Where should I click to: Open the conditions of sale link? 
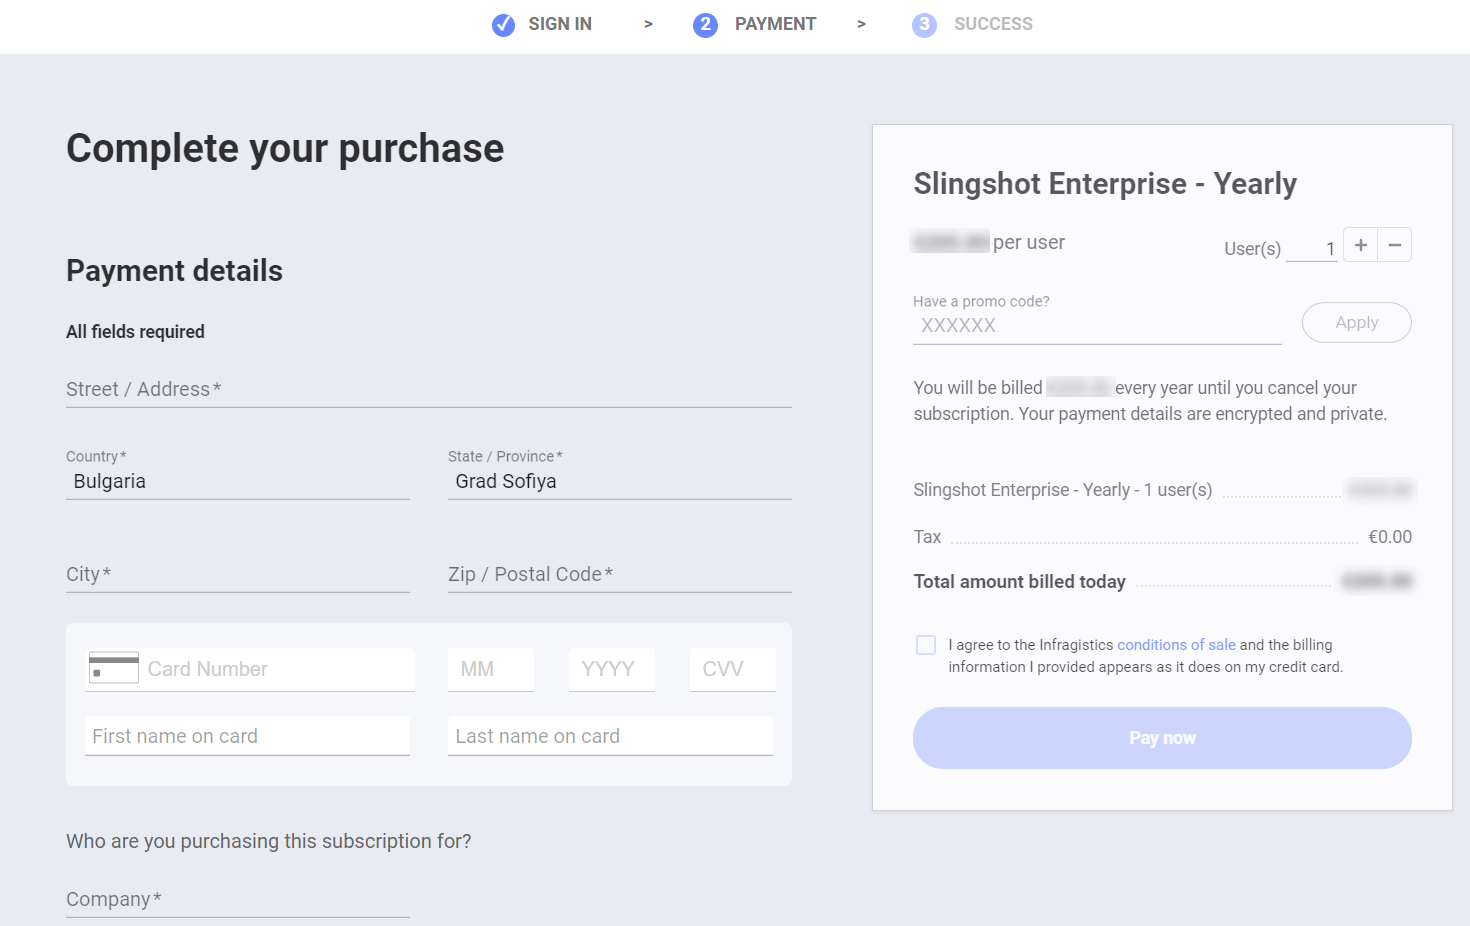tap(1176, 645)
